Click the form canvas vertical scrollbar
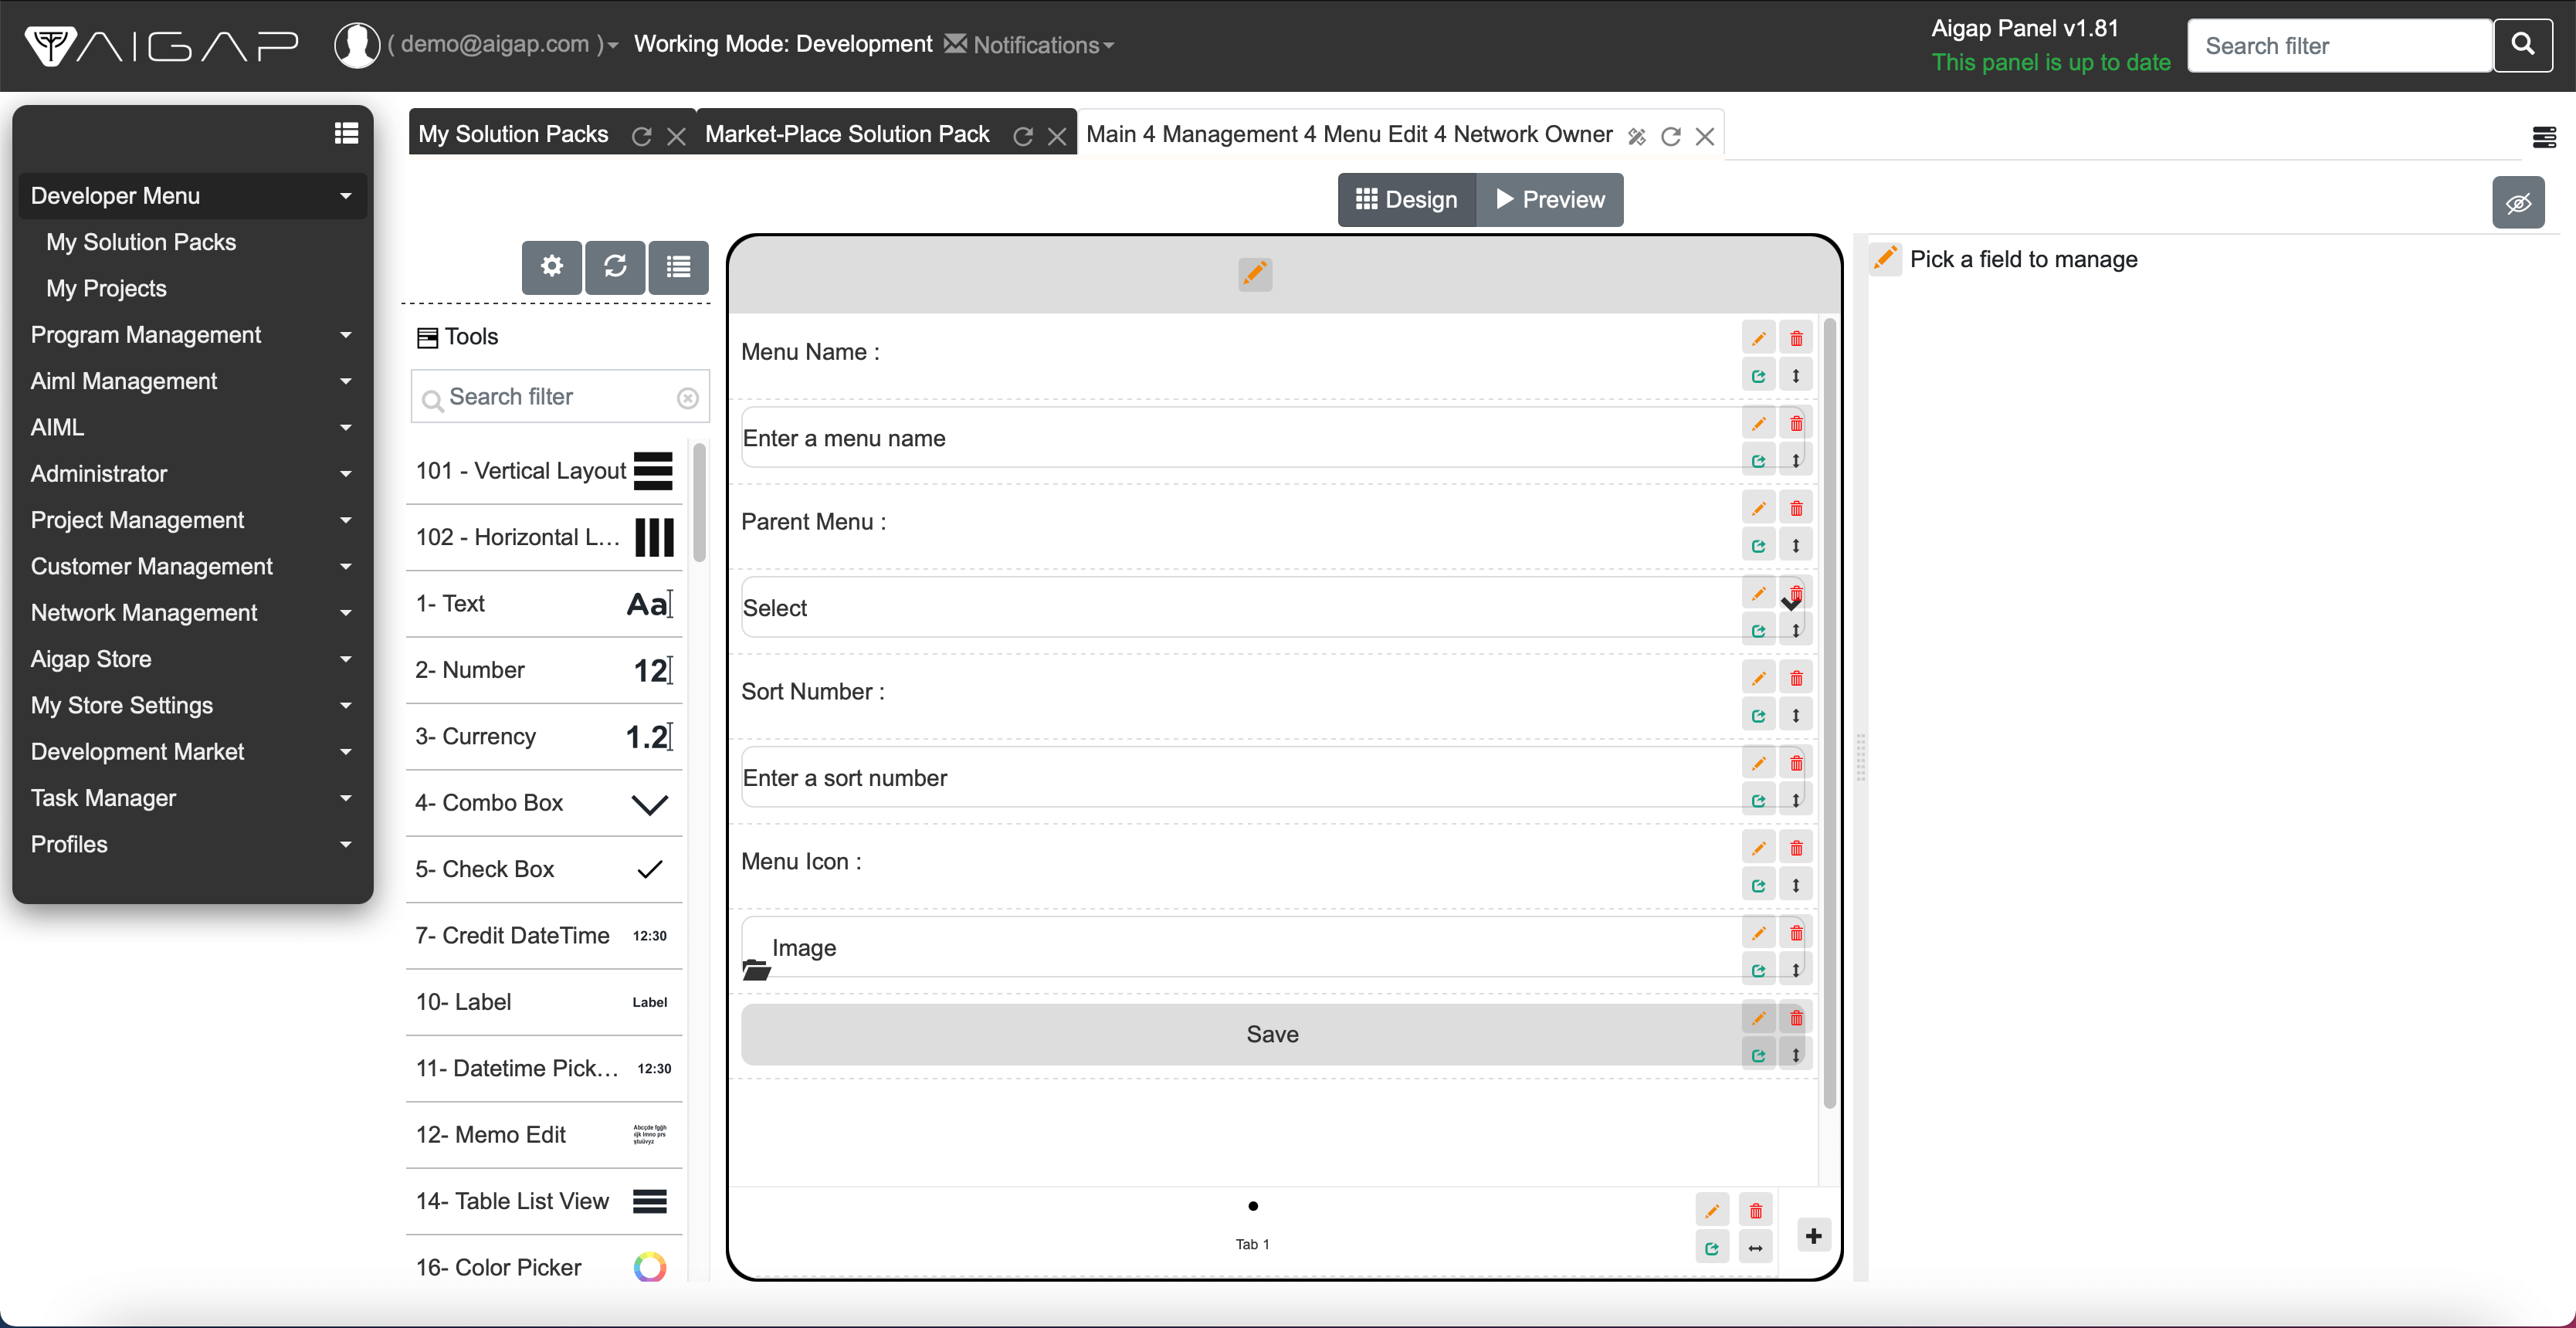 click(x=1829, y=712)
